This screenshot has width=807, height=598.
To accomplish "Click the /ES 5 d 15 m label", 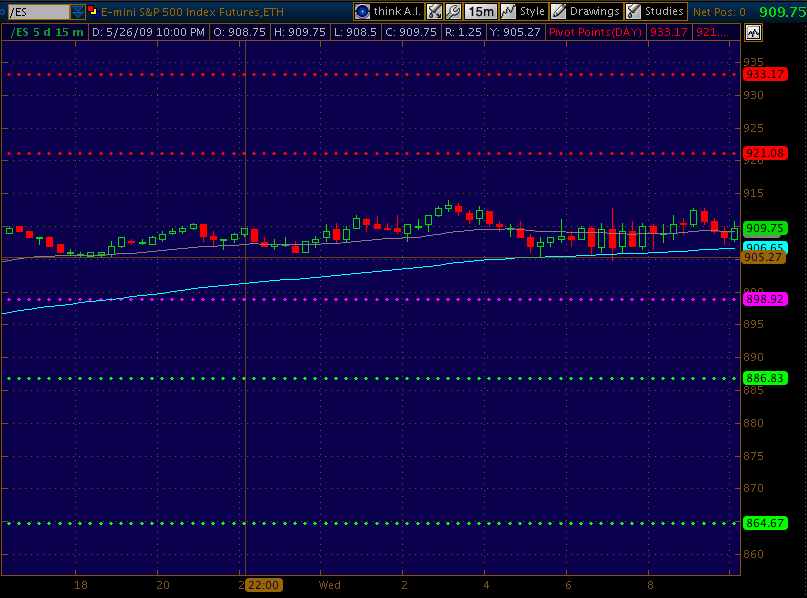I will (47, 32).
